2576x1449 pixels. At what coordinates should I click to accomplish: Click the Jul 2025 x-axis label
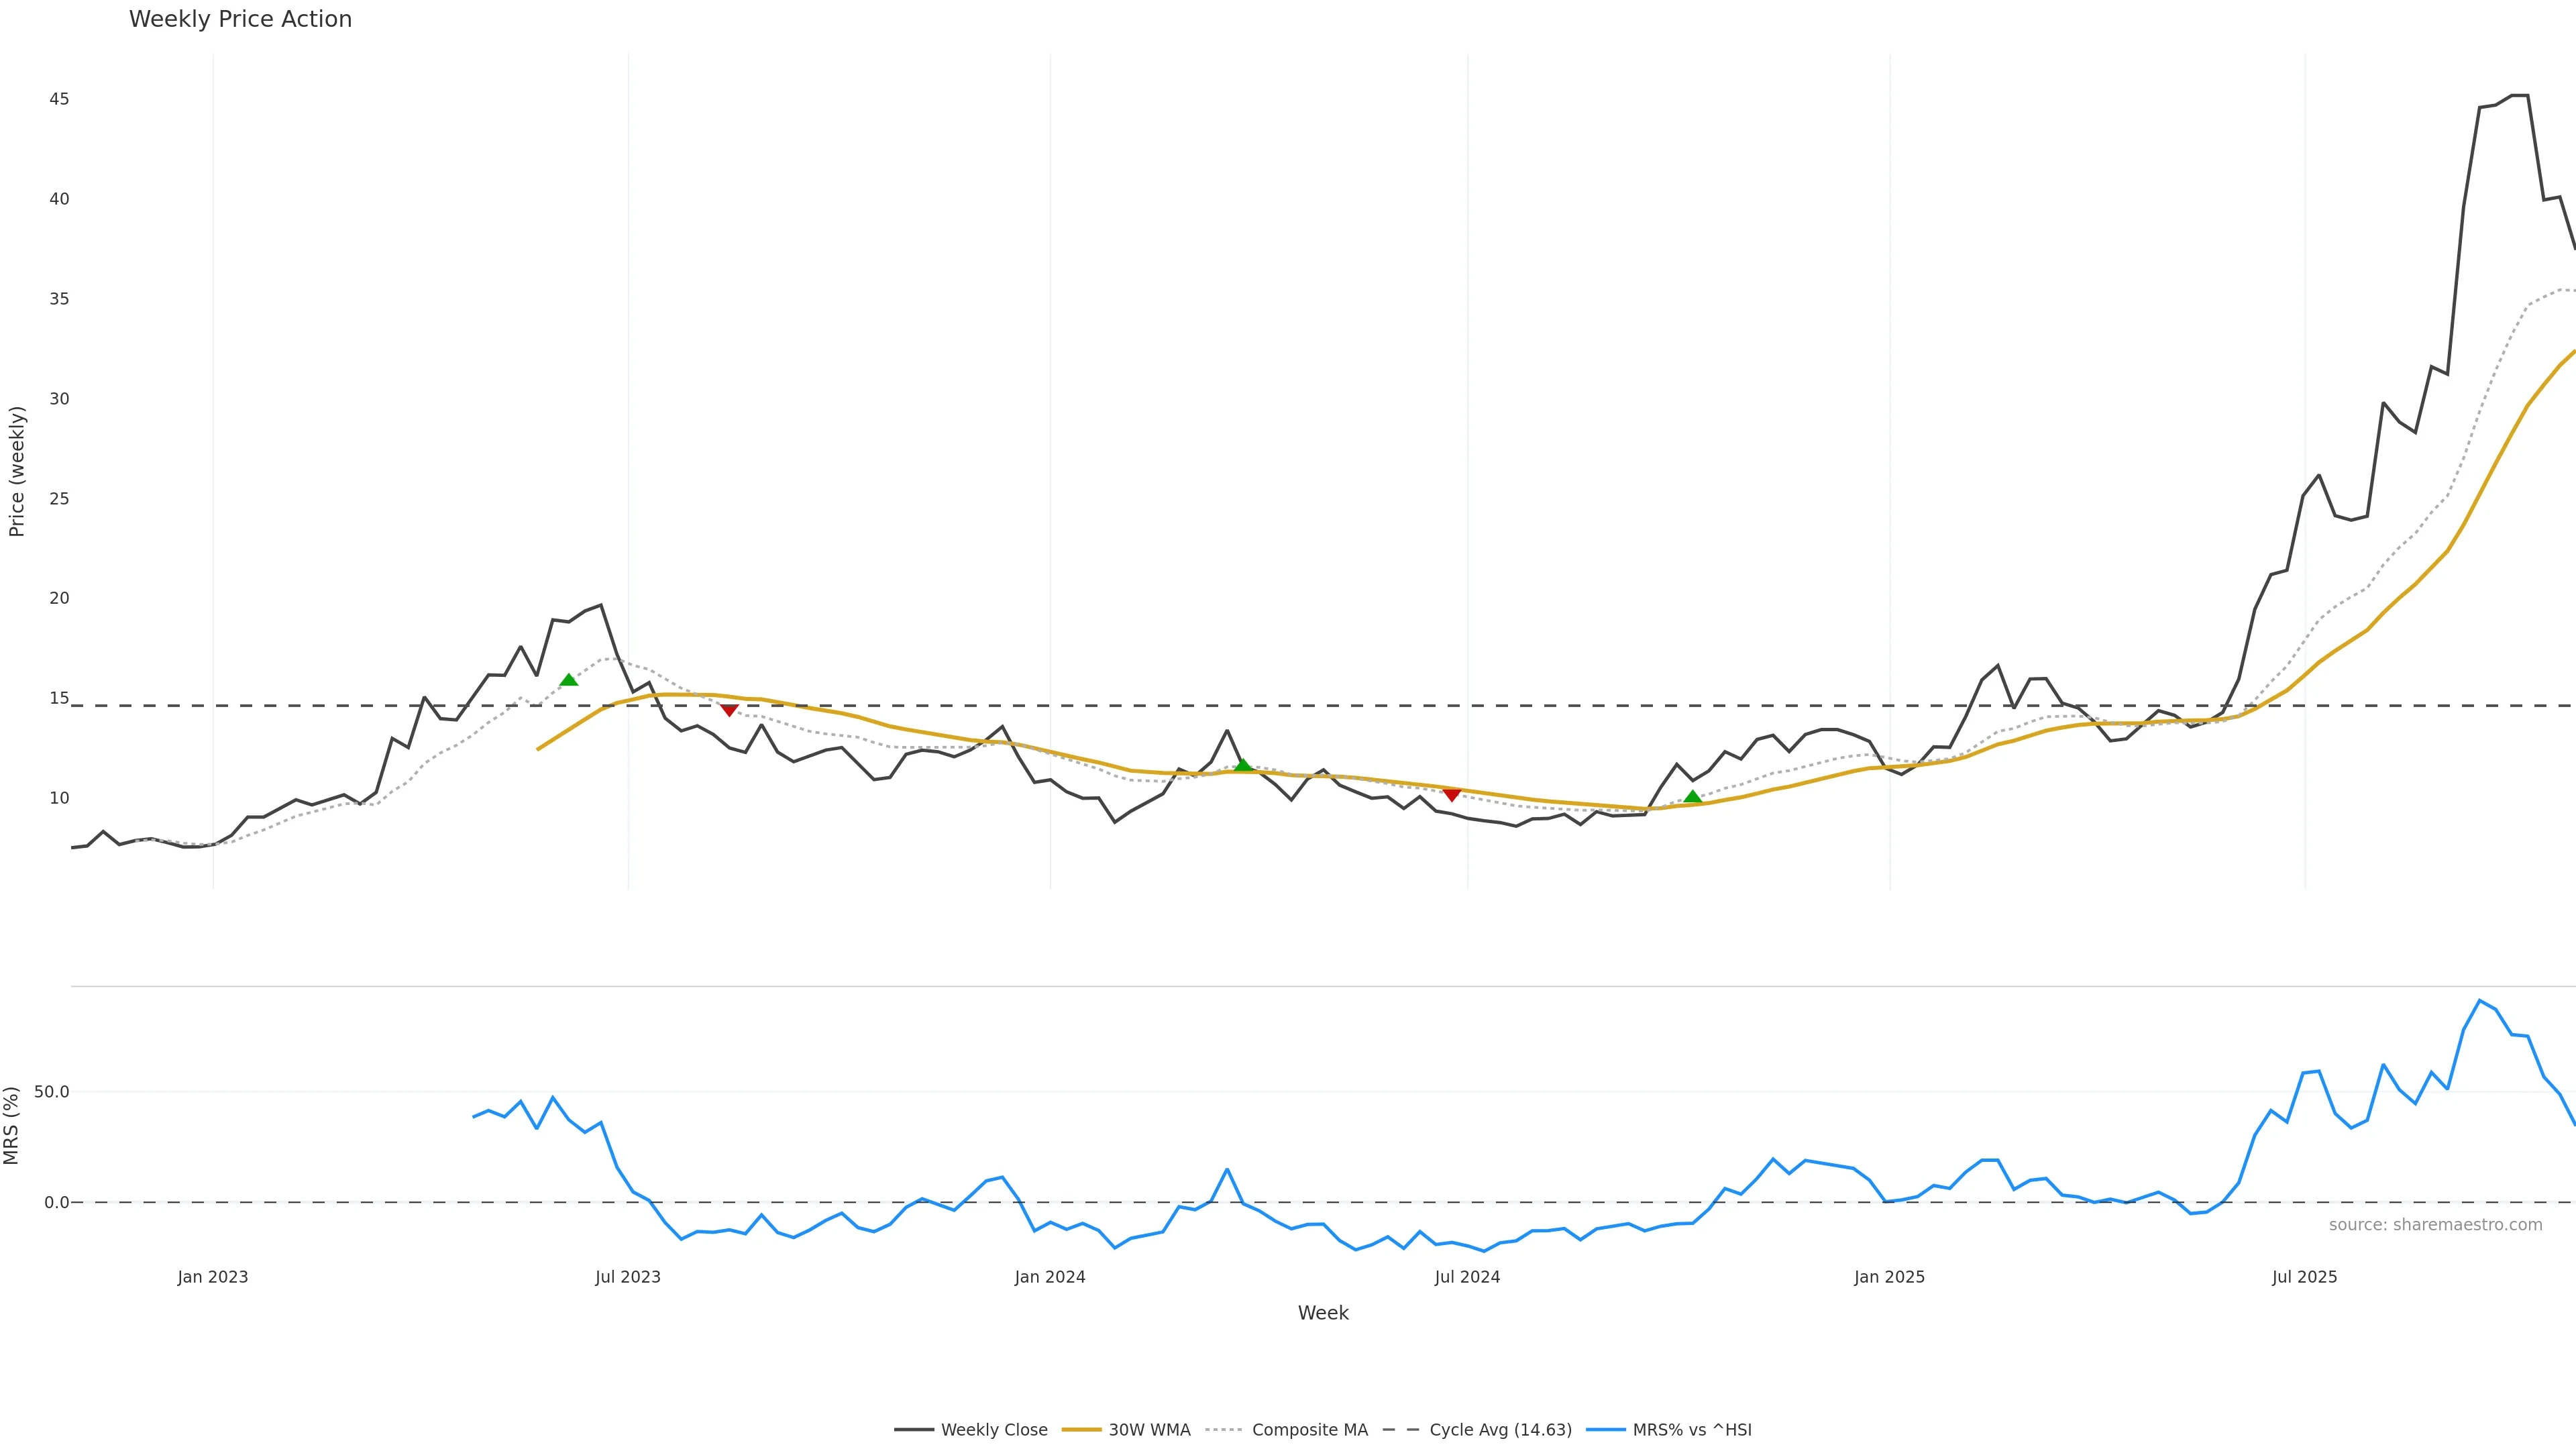coord(2304,1277)
